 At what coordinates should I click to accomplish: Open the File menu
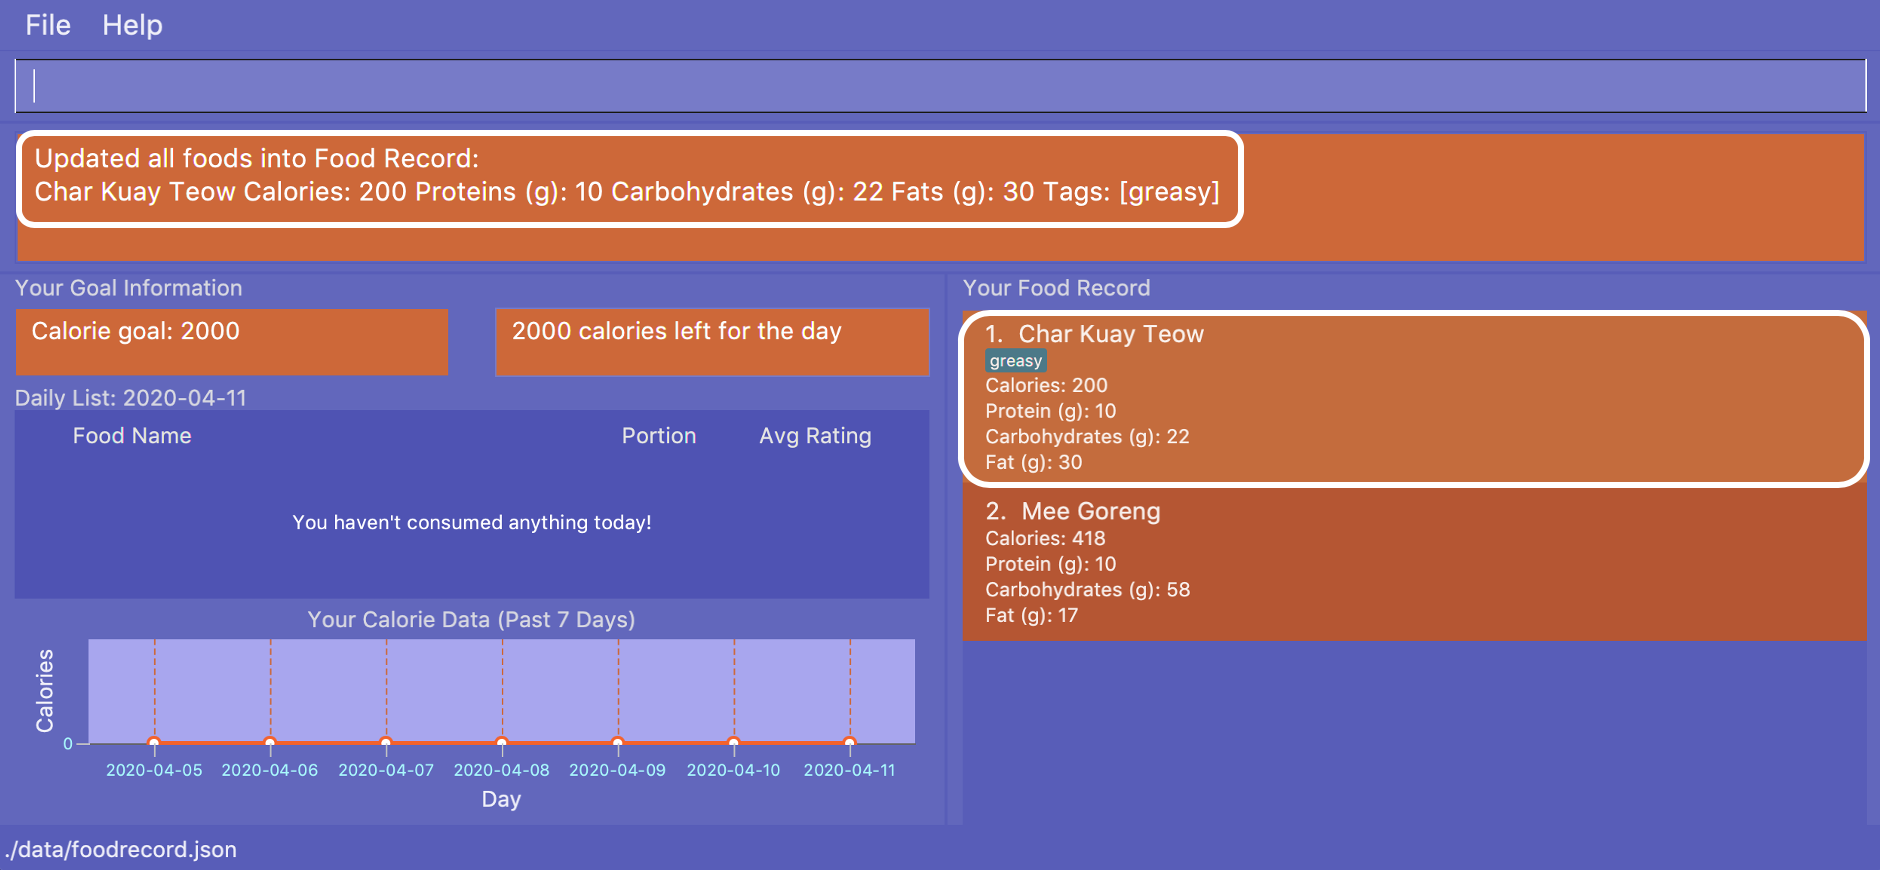coord(48,25)
